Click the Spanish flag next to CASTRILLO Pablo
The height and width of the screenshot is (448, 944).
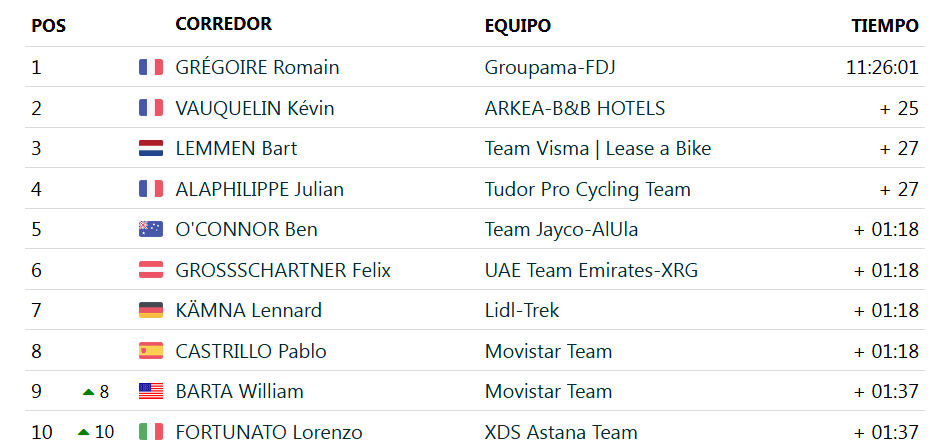tap(151, 351)
